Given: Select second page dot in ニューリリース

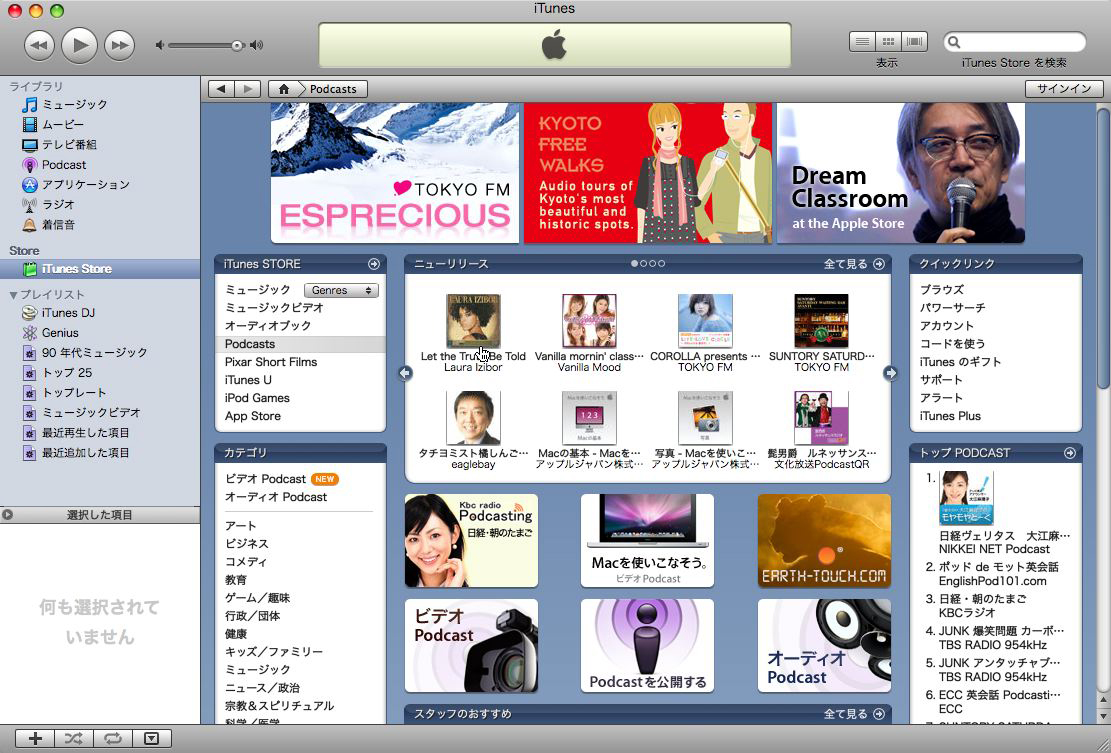Looking at the screenshot, I should point(643,264).
